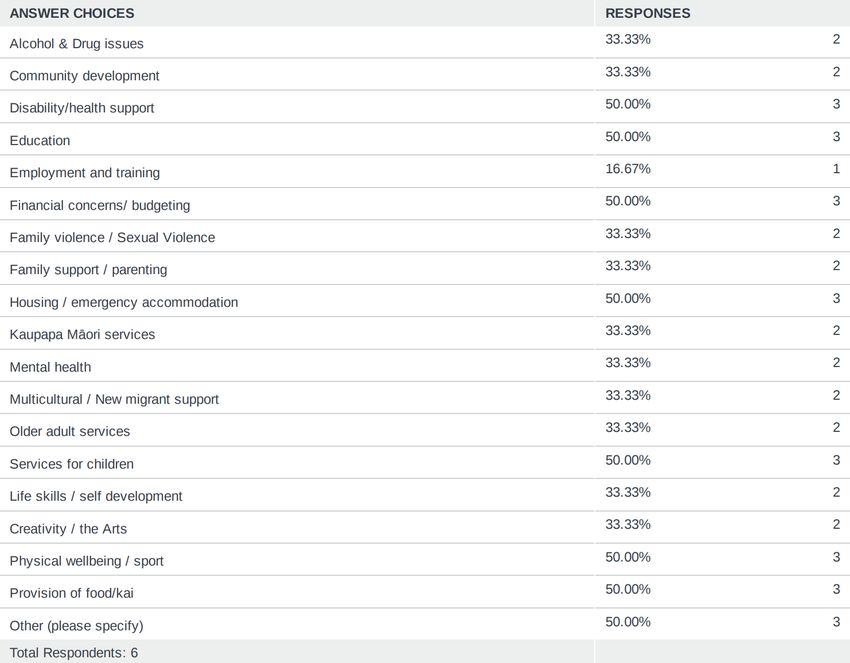Select Services for children row
The height and width of the screenshot is (663, 850).
[425, 463]
